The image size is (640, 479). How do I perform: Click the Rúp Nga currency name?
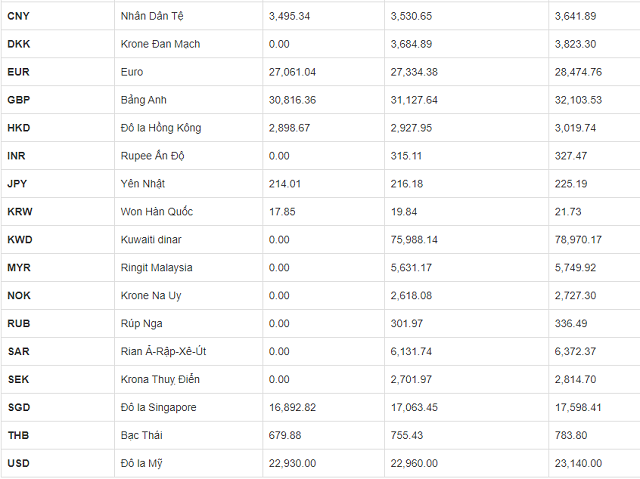pyautogui.click(x=141, y=324)
